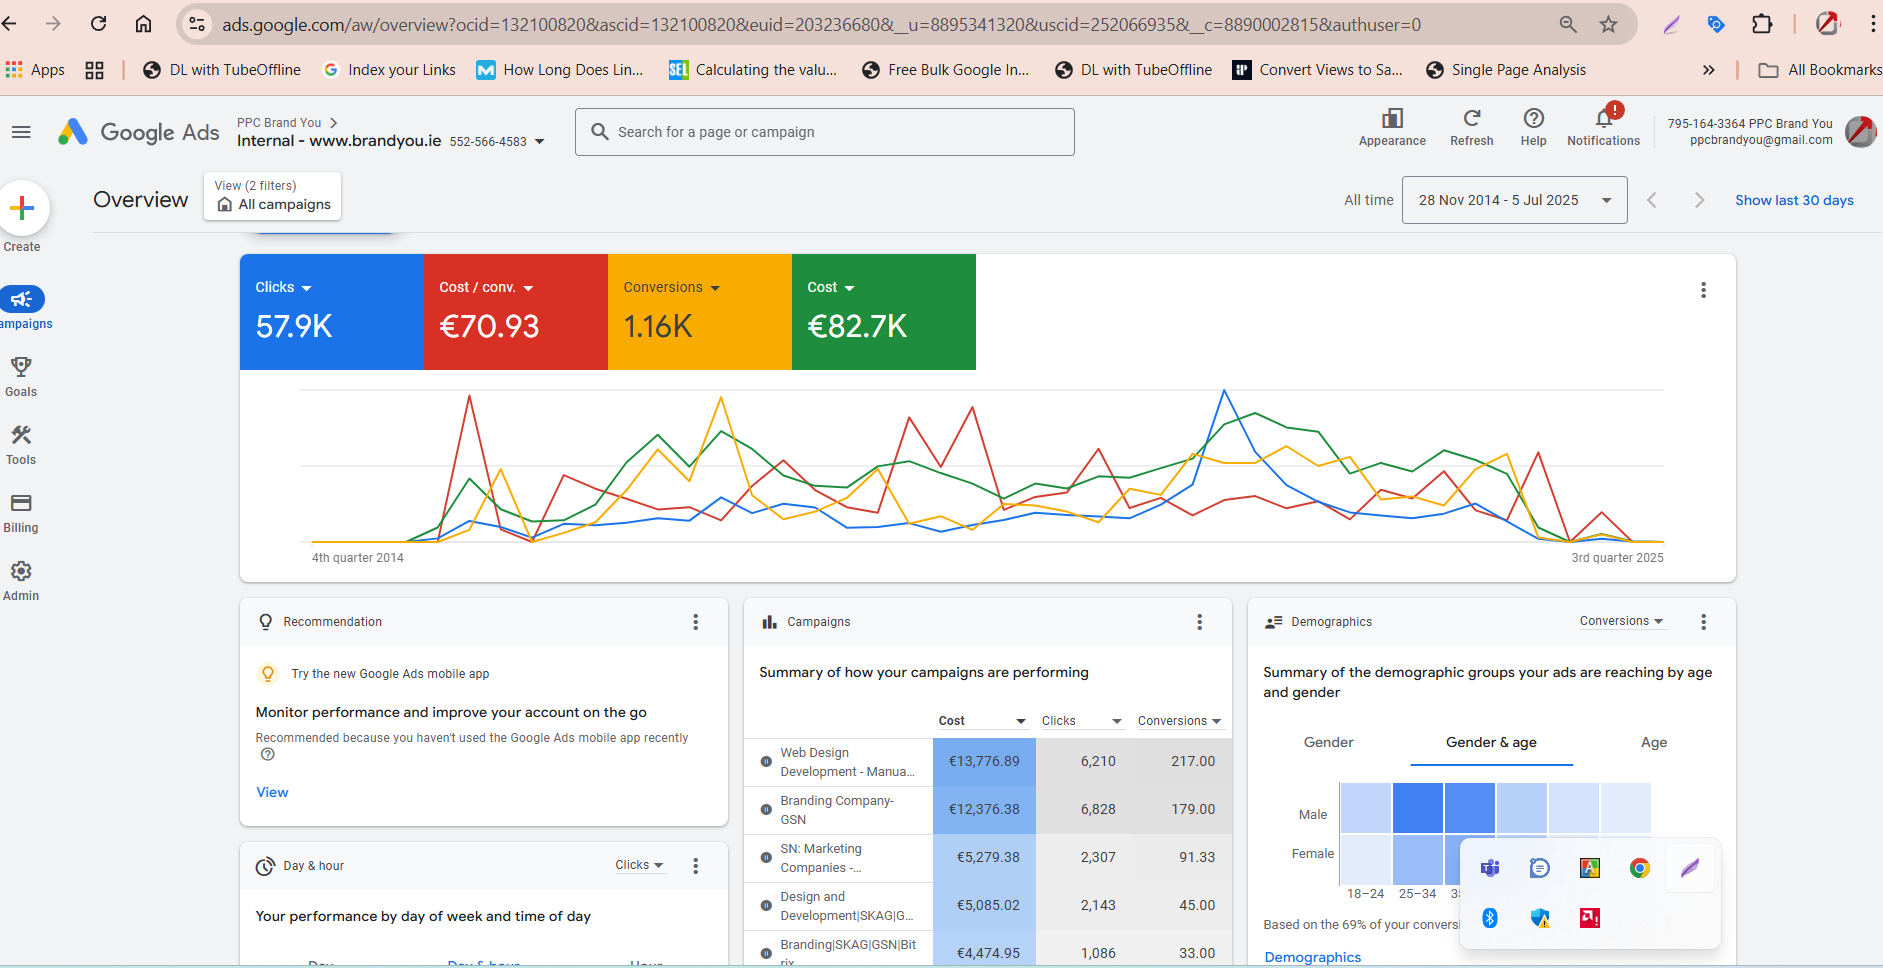Click the Refresh icon in header
This screenshot has height=968, width=1883.
(x=1471, y=119)
